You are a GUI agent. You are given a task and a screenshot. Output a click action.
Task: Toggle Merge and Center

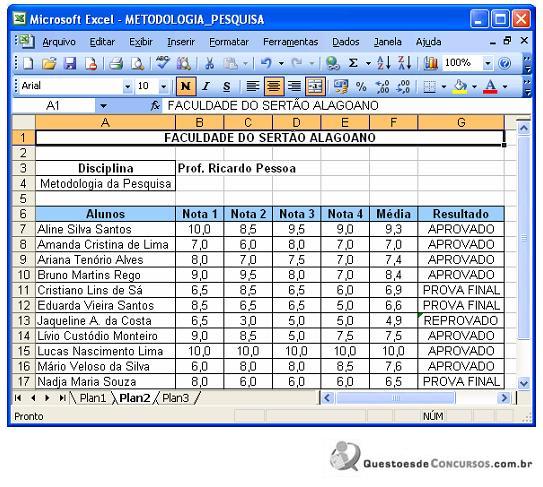315,86
